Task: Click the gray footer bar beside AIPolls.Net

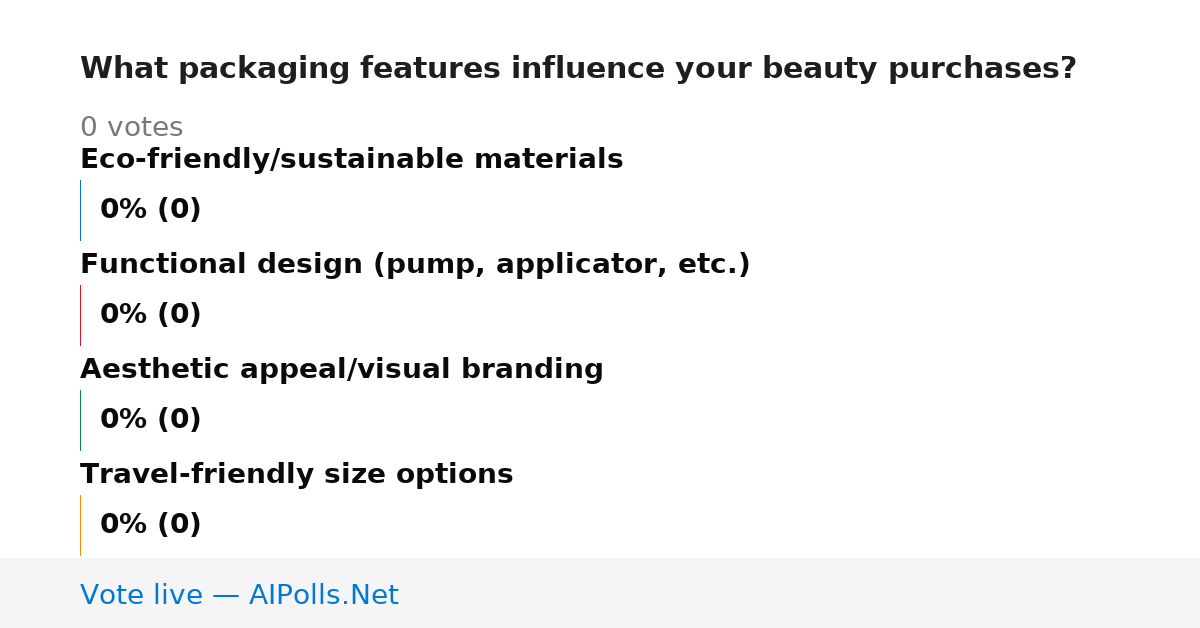Action: (x=800, y=593)
